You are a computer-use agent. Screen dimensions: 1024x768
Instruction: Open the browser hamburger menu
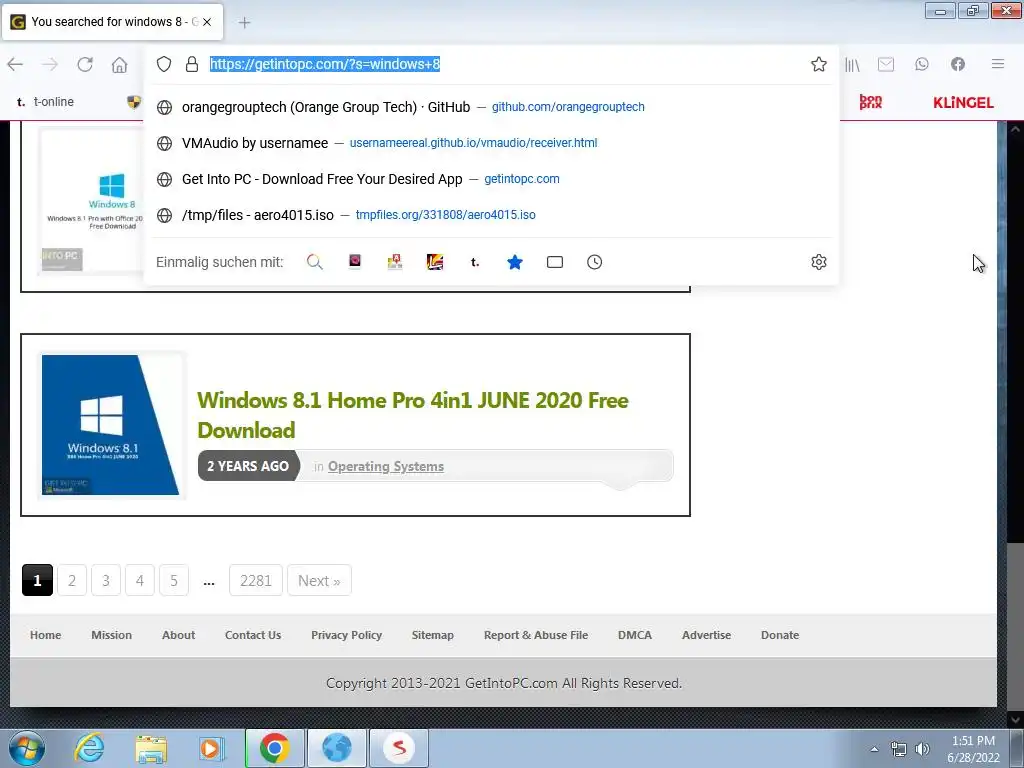coord(998,64)
